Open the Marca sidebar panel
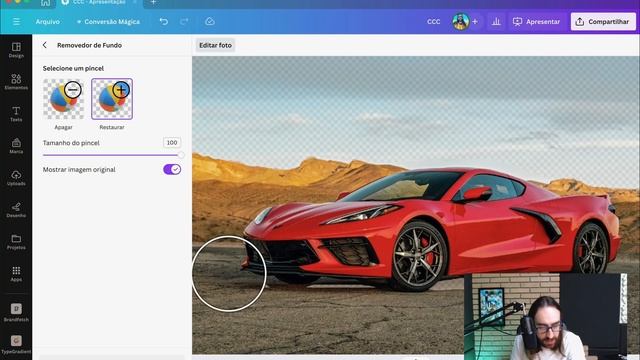The width and height of the screenshot is (640, 360). [x=16, y=146]
